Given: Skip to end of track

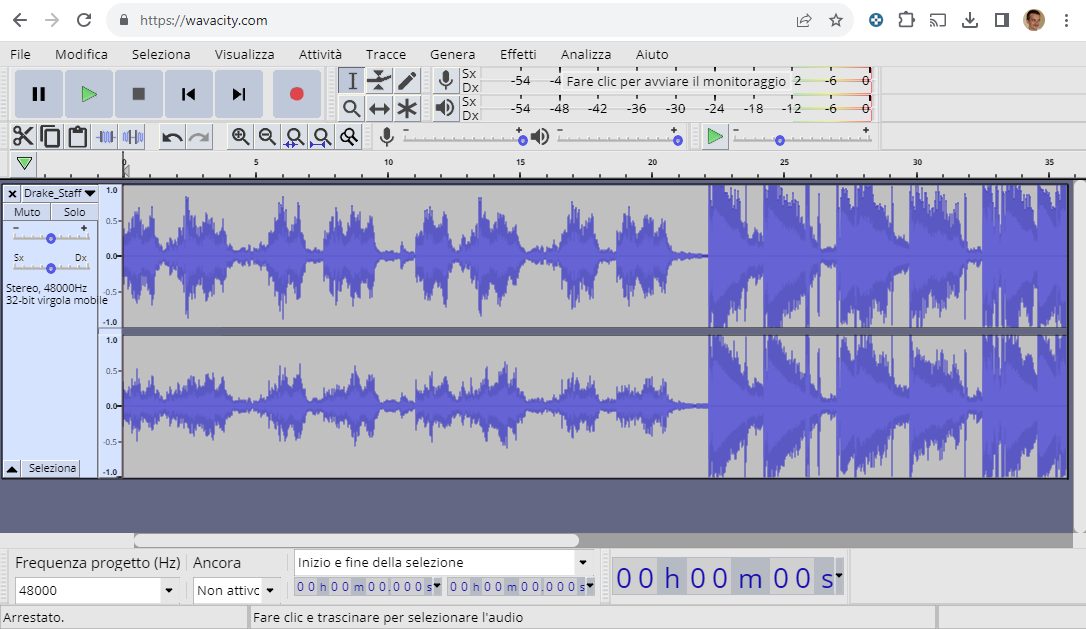Looking at the screenshot, I should (x=238, y=94).
